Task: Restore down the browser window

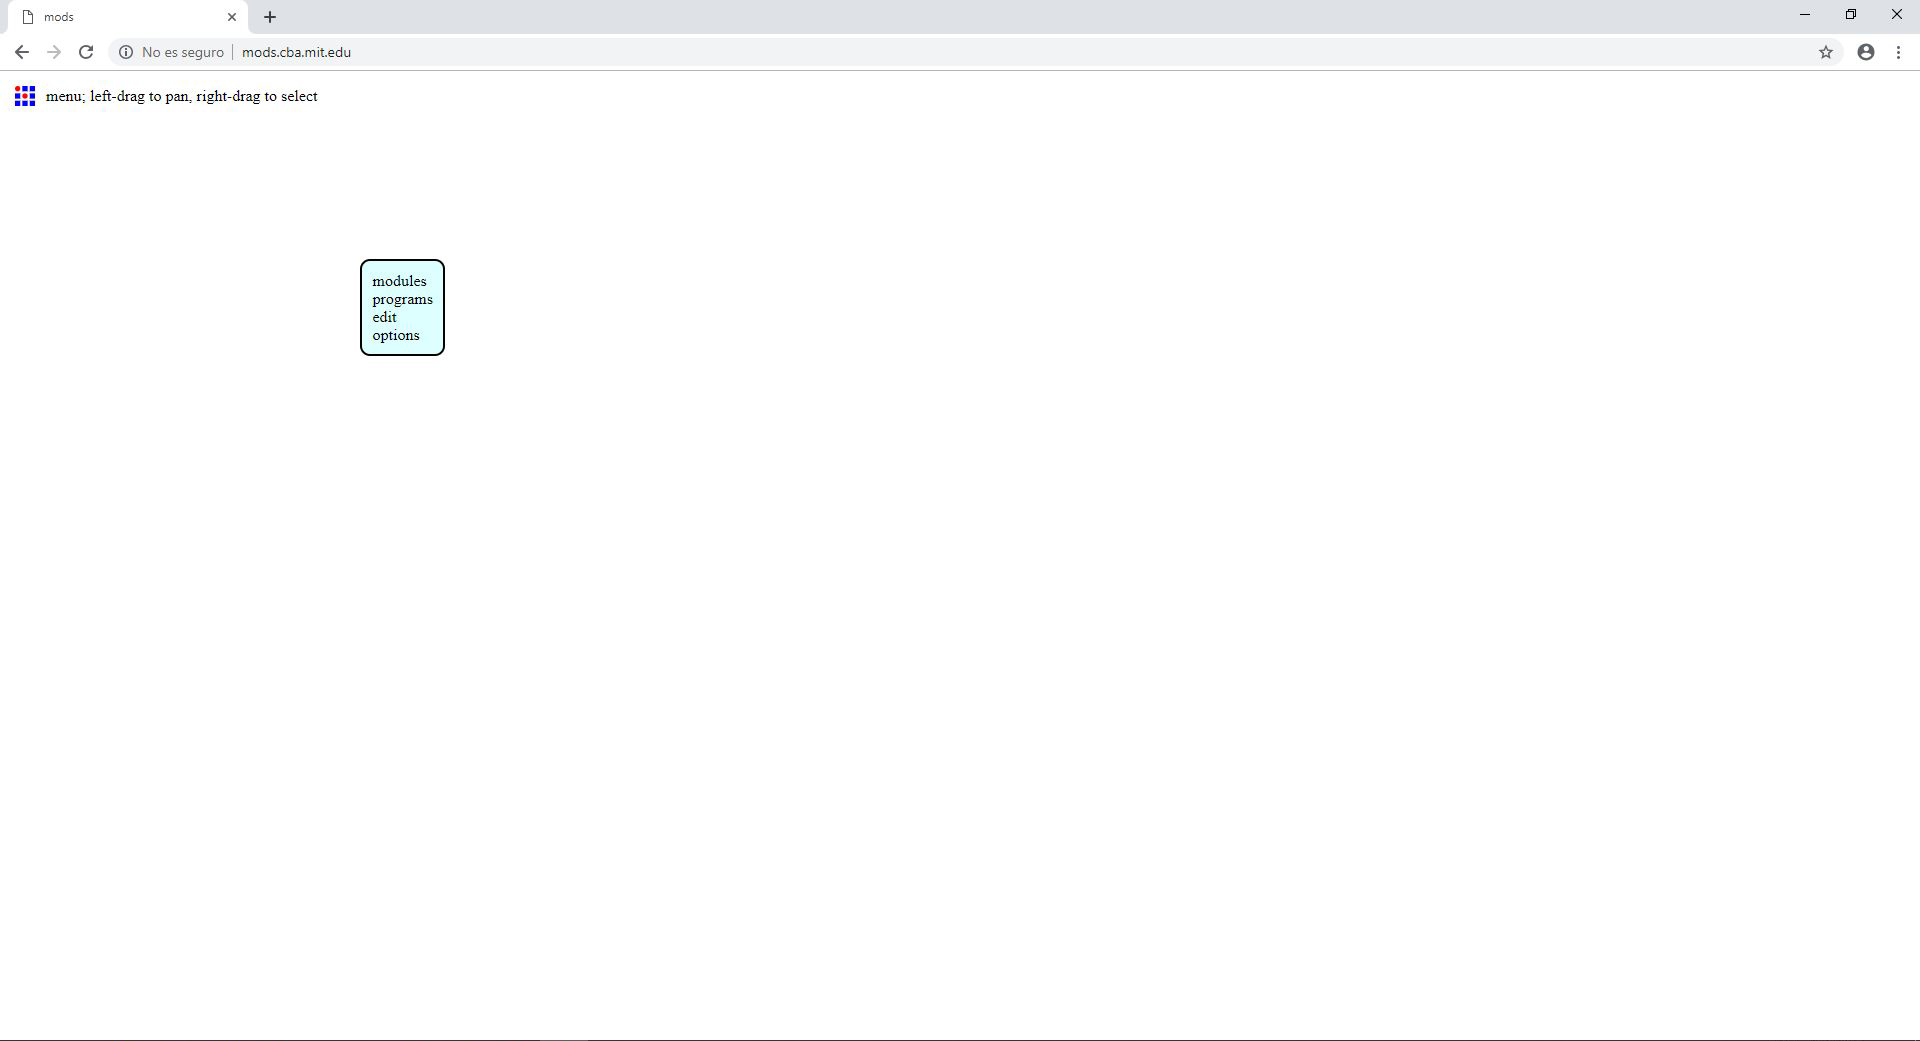Action: click(1850, 15)
